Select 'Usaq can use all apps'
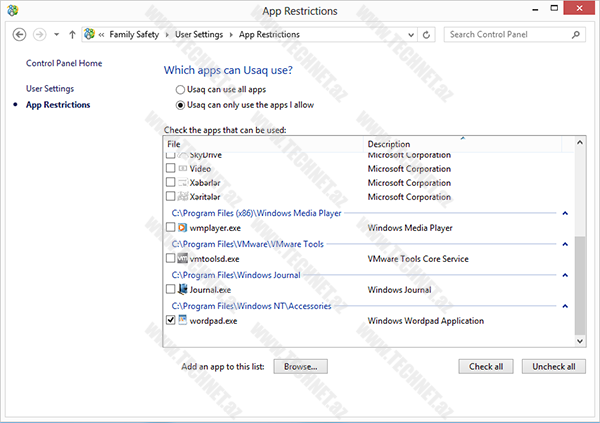600x423 pixels. tap(180, 89)
